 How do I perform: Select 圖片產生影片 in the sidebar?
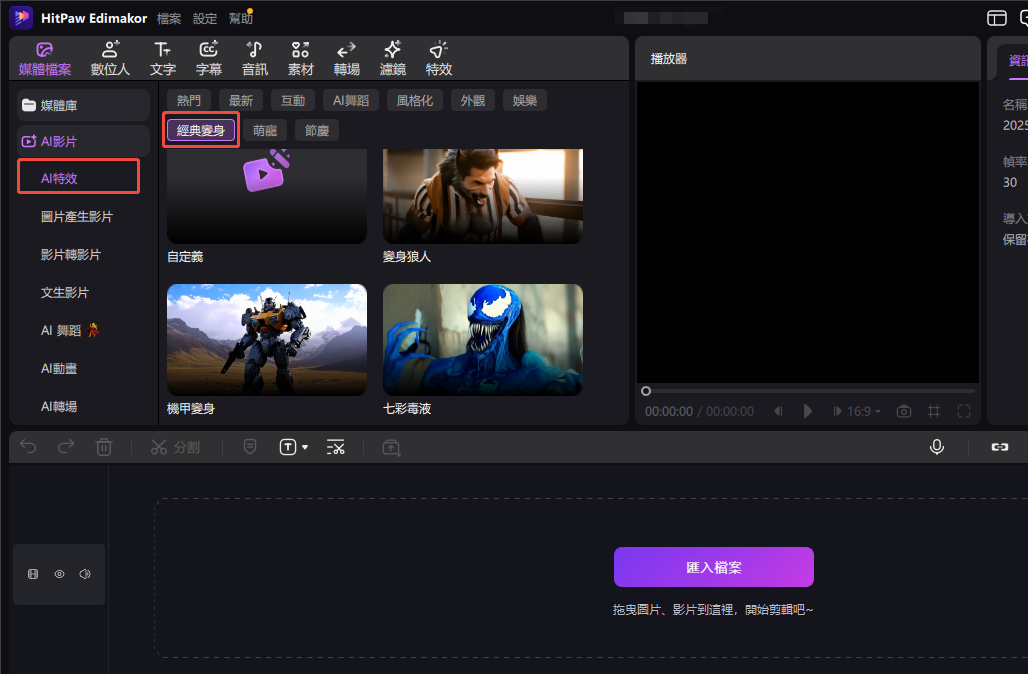click(x=77, y=217)
